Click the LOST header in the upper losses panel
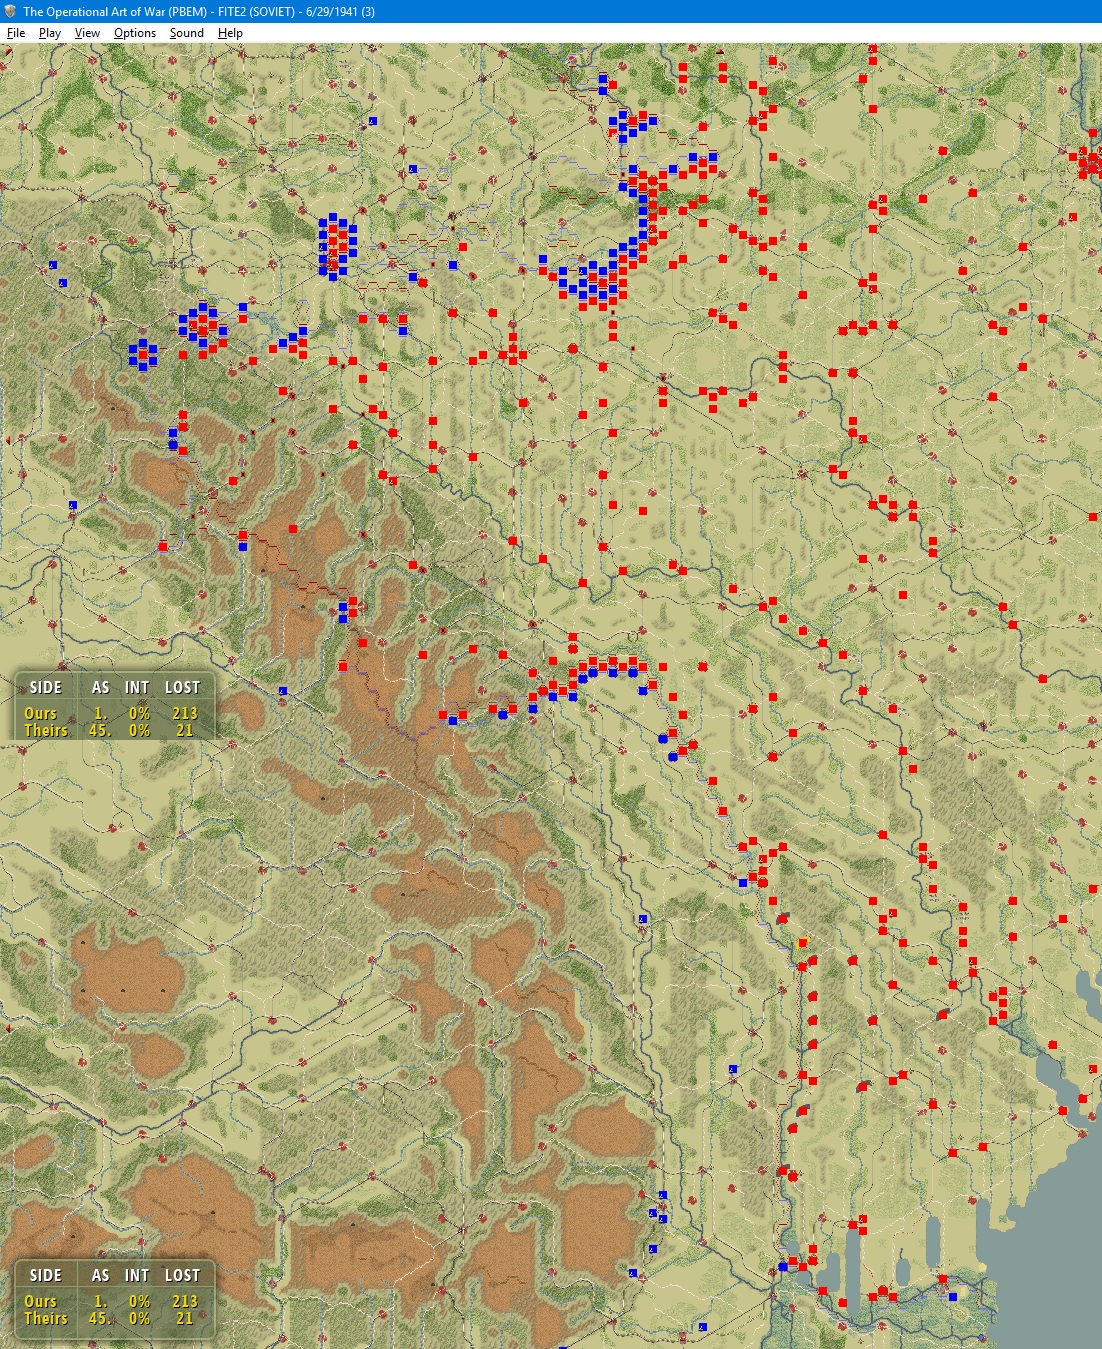1102x1349 pixels. (182, 688)
